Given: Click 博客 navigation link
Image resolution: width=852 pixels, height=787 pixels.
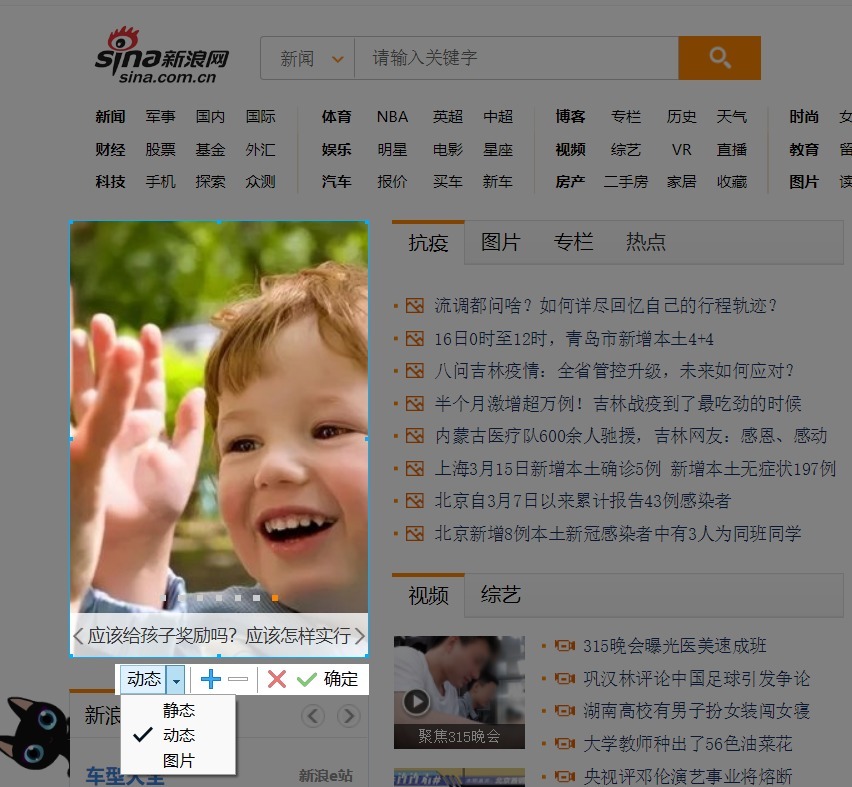Looking at the screenshot, I should point(571,116).
